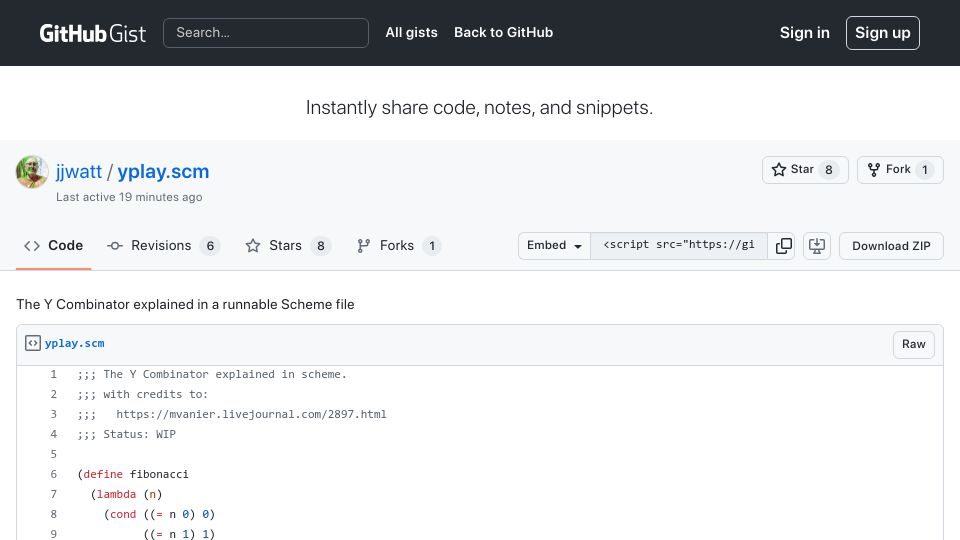Open the yplay.scm gist title link

163,171
